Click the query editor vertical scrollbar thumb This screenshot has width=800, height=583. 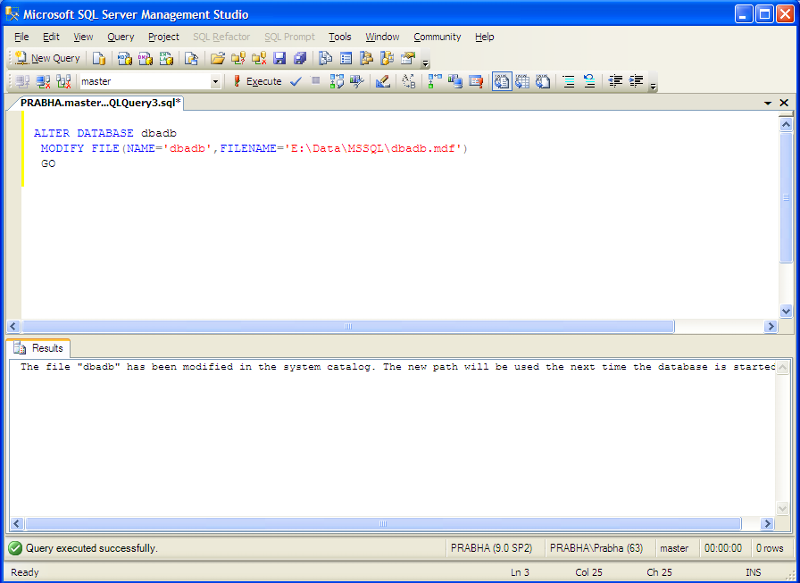point(786,198)
